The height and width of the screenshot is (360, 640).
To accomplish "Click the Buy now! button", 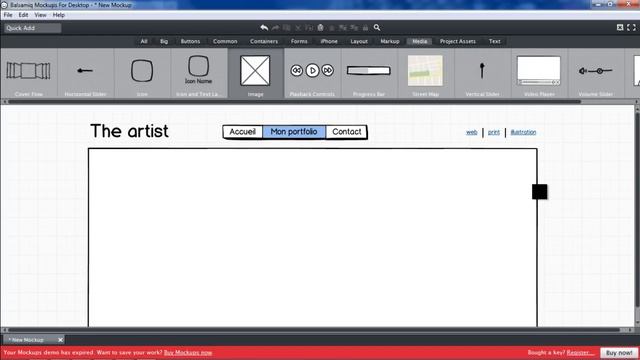I will click(619, 353).
